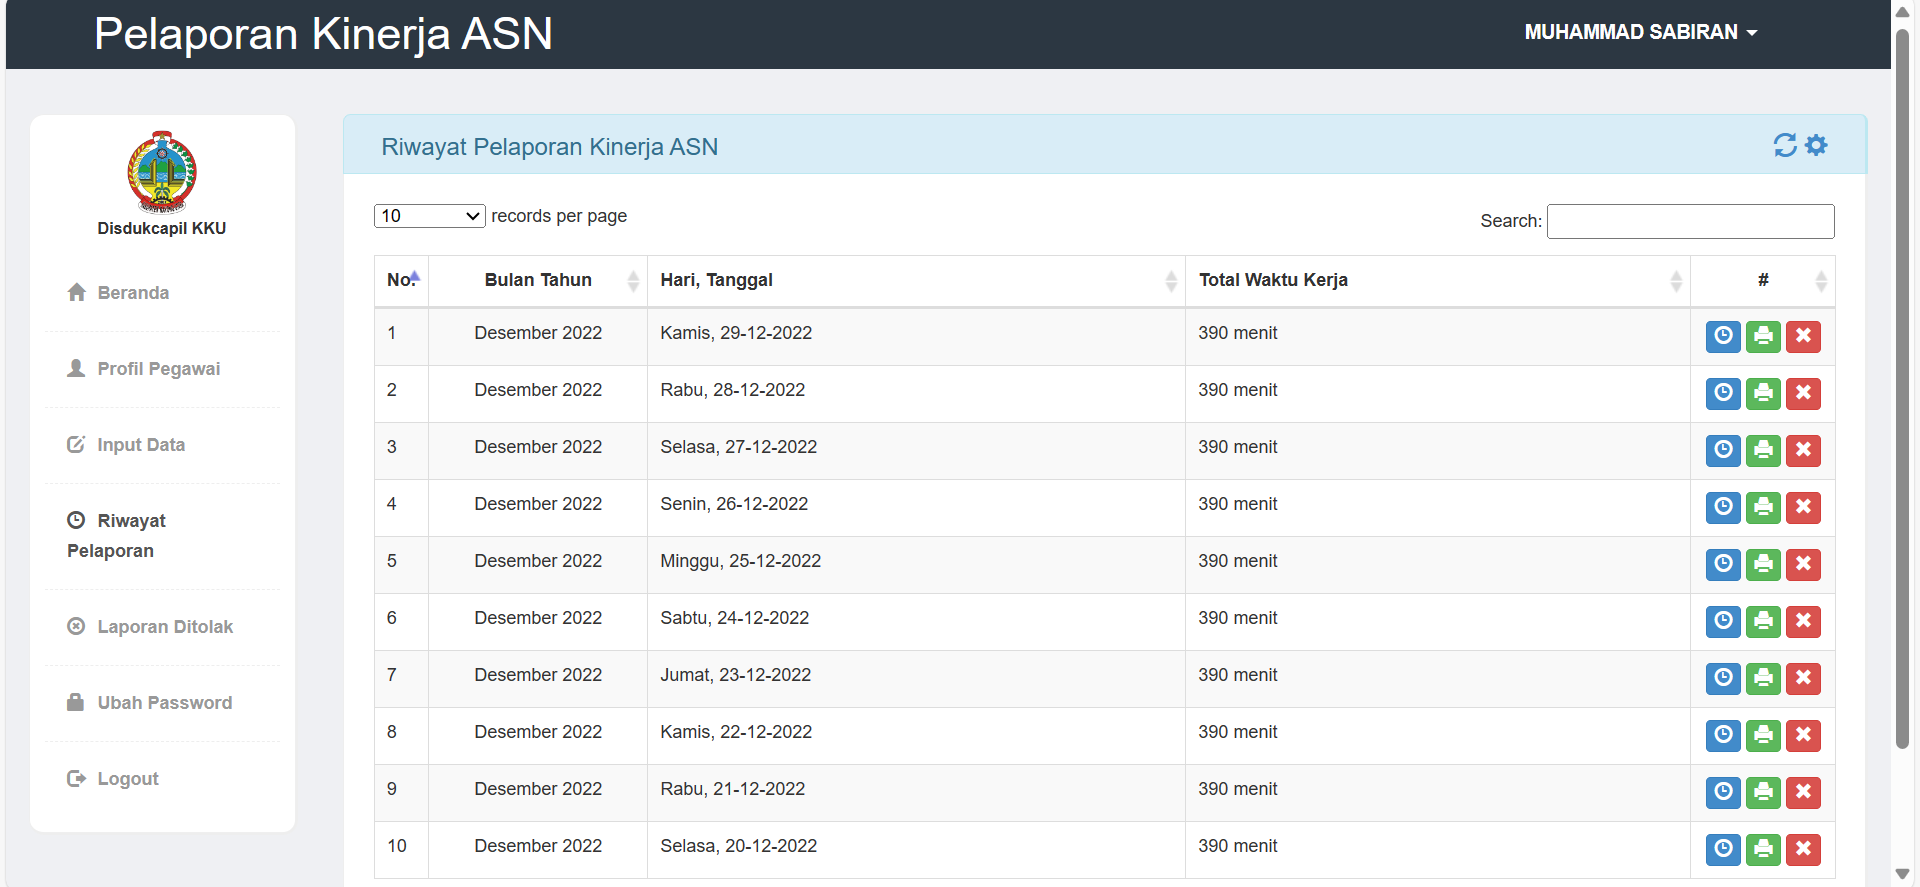
Task: Sort table by Bulan Tahun column
Action: click(x=538, y=281)
